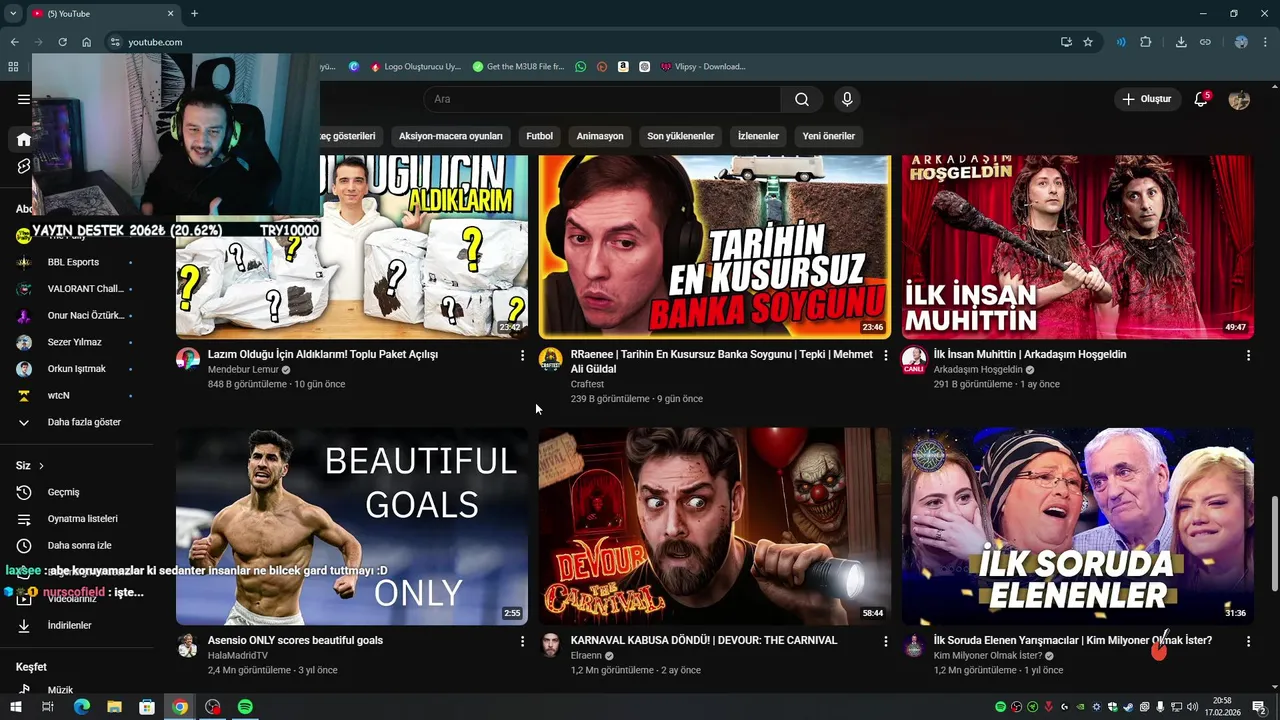Reload the page in Chrome
This screenshot has width=1280, height=720.
62,42
